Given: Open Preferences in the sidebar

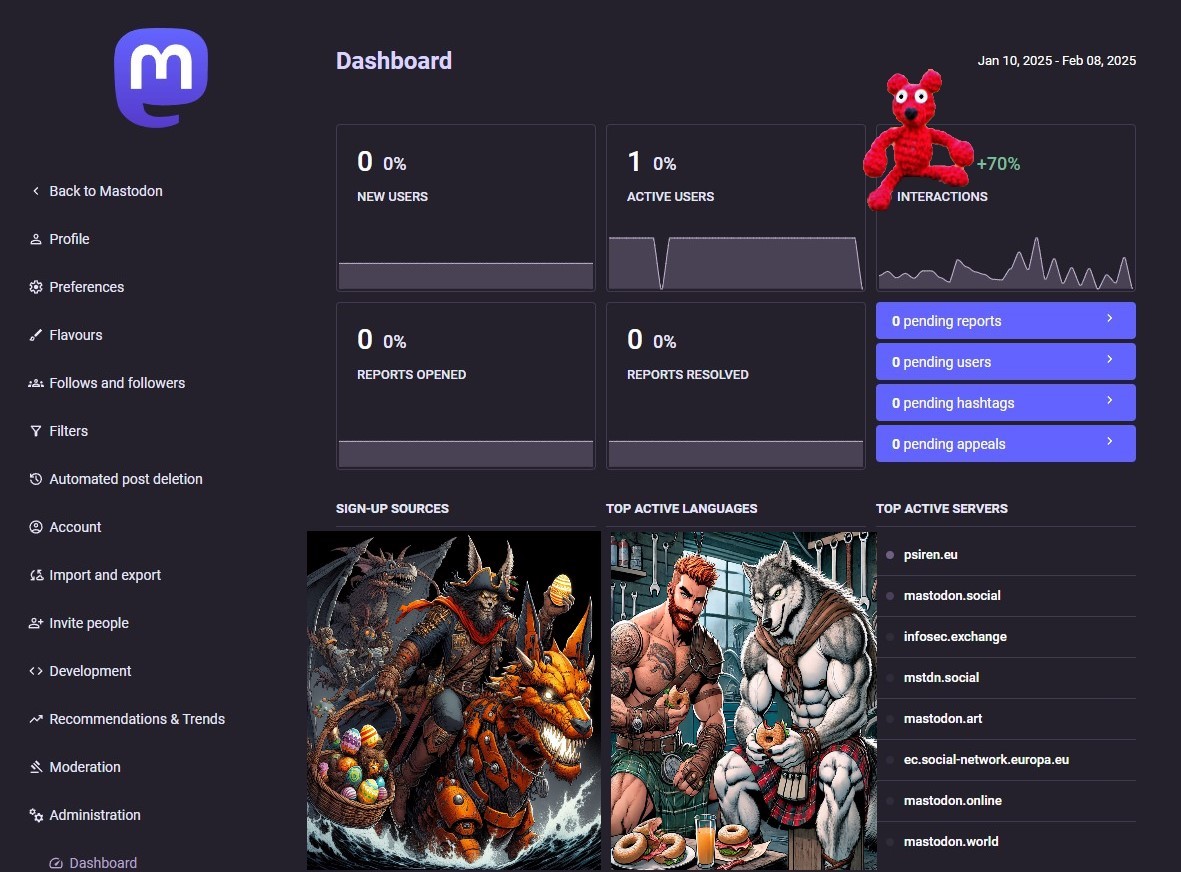Looking at the screenshot, I should click(x=87, y=288).
